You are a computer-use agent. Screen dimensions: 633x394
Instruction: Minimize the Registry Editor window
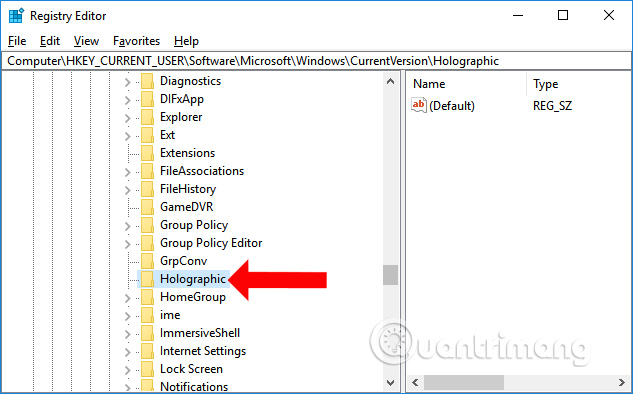coord(518,15)
